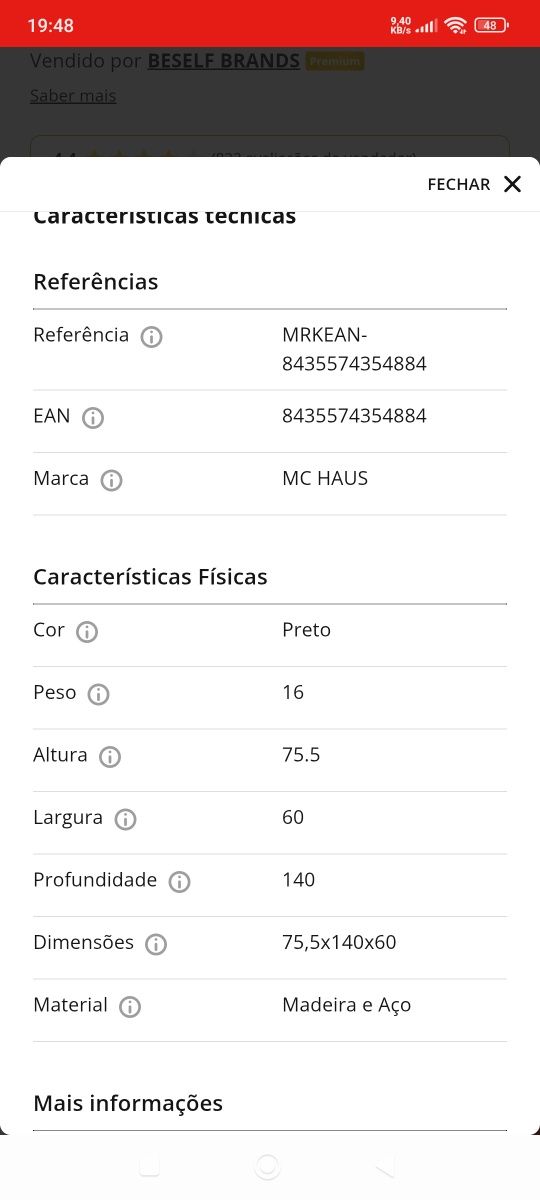
Task: Tap the Largura info icon
Action: [x=125, y=819]
